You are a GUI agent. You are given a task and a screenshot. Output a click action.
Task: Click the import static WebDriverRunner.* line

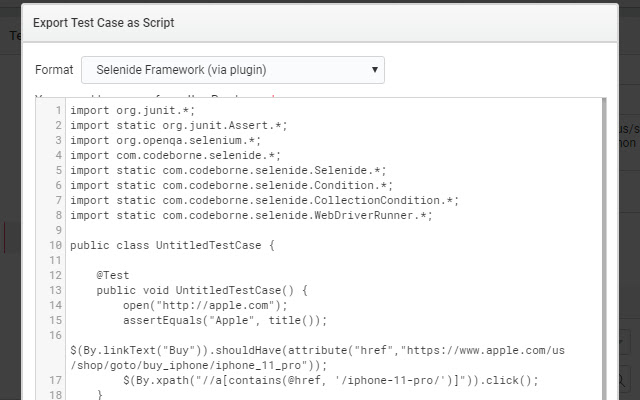(251, 216)
